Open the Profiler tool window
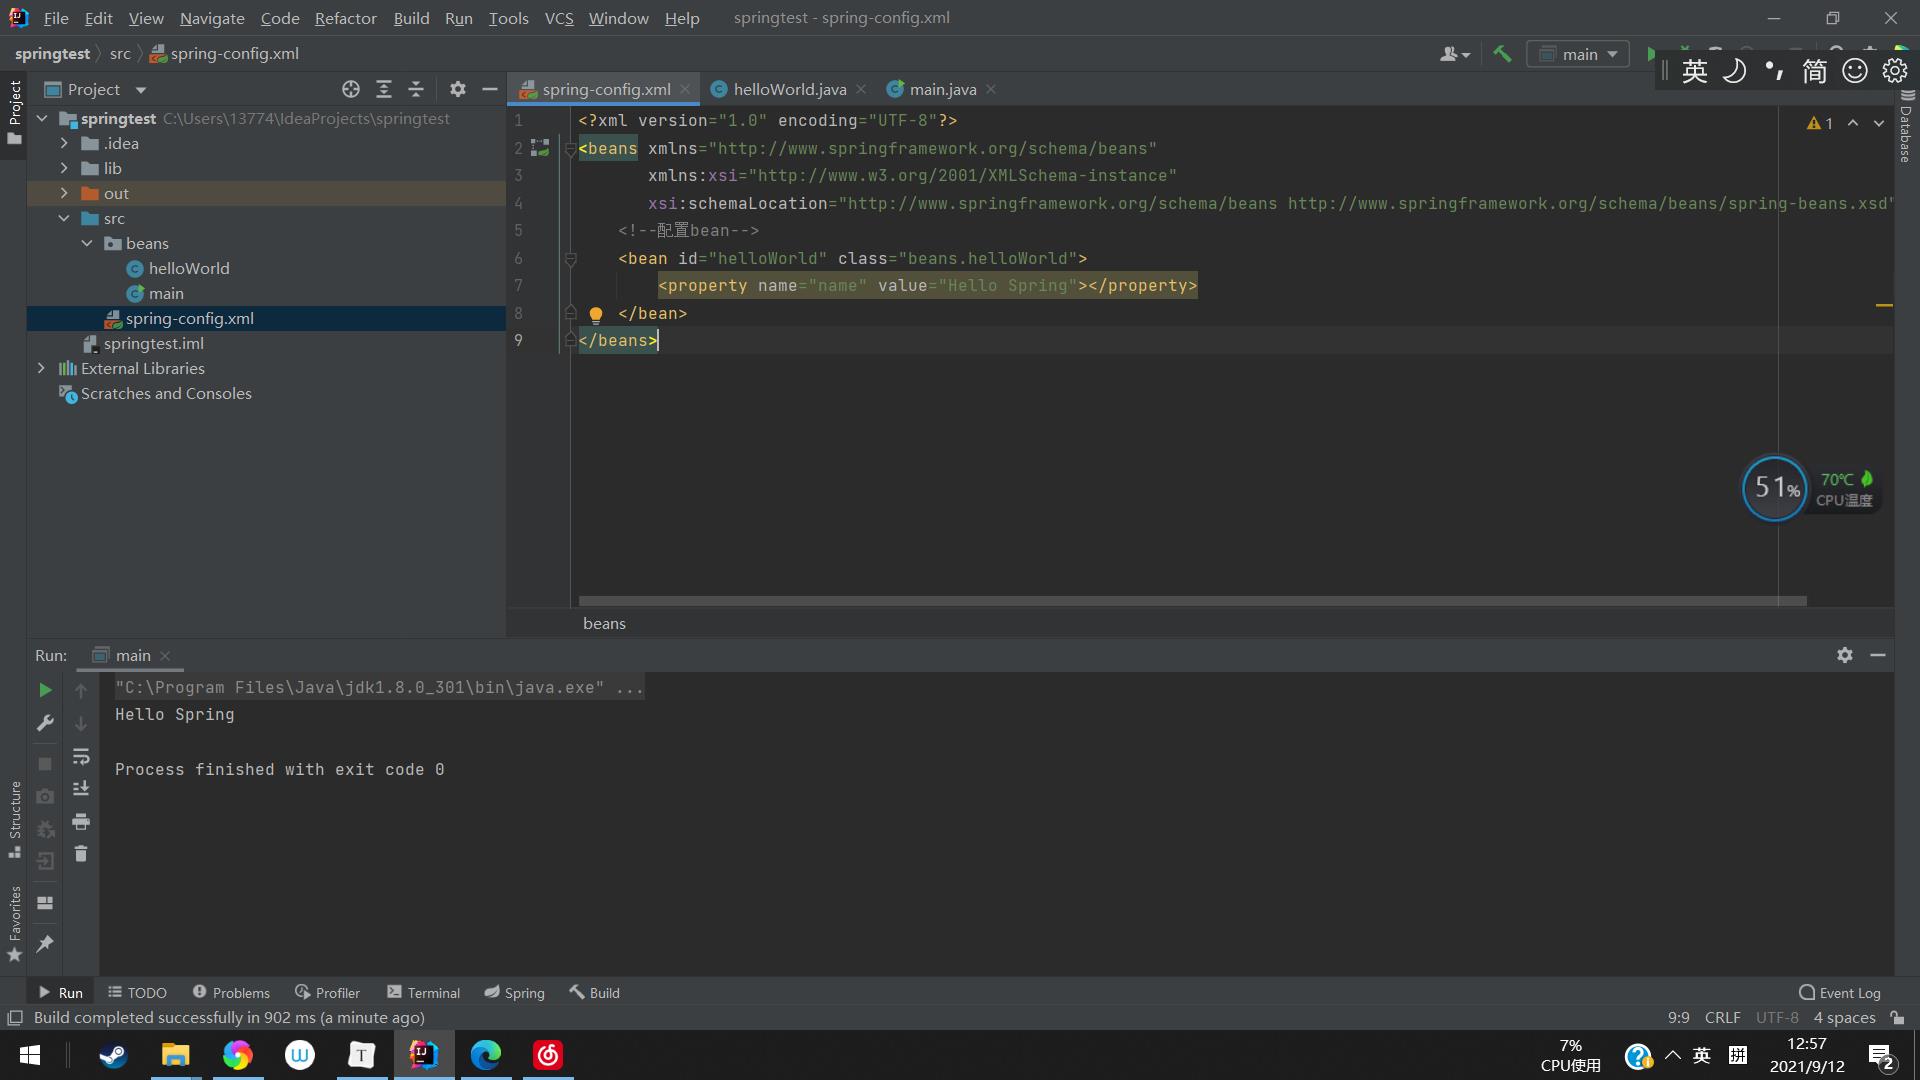 [x=327, y=993]
